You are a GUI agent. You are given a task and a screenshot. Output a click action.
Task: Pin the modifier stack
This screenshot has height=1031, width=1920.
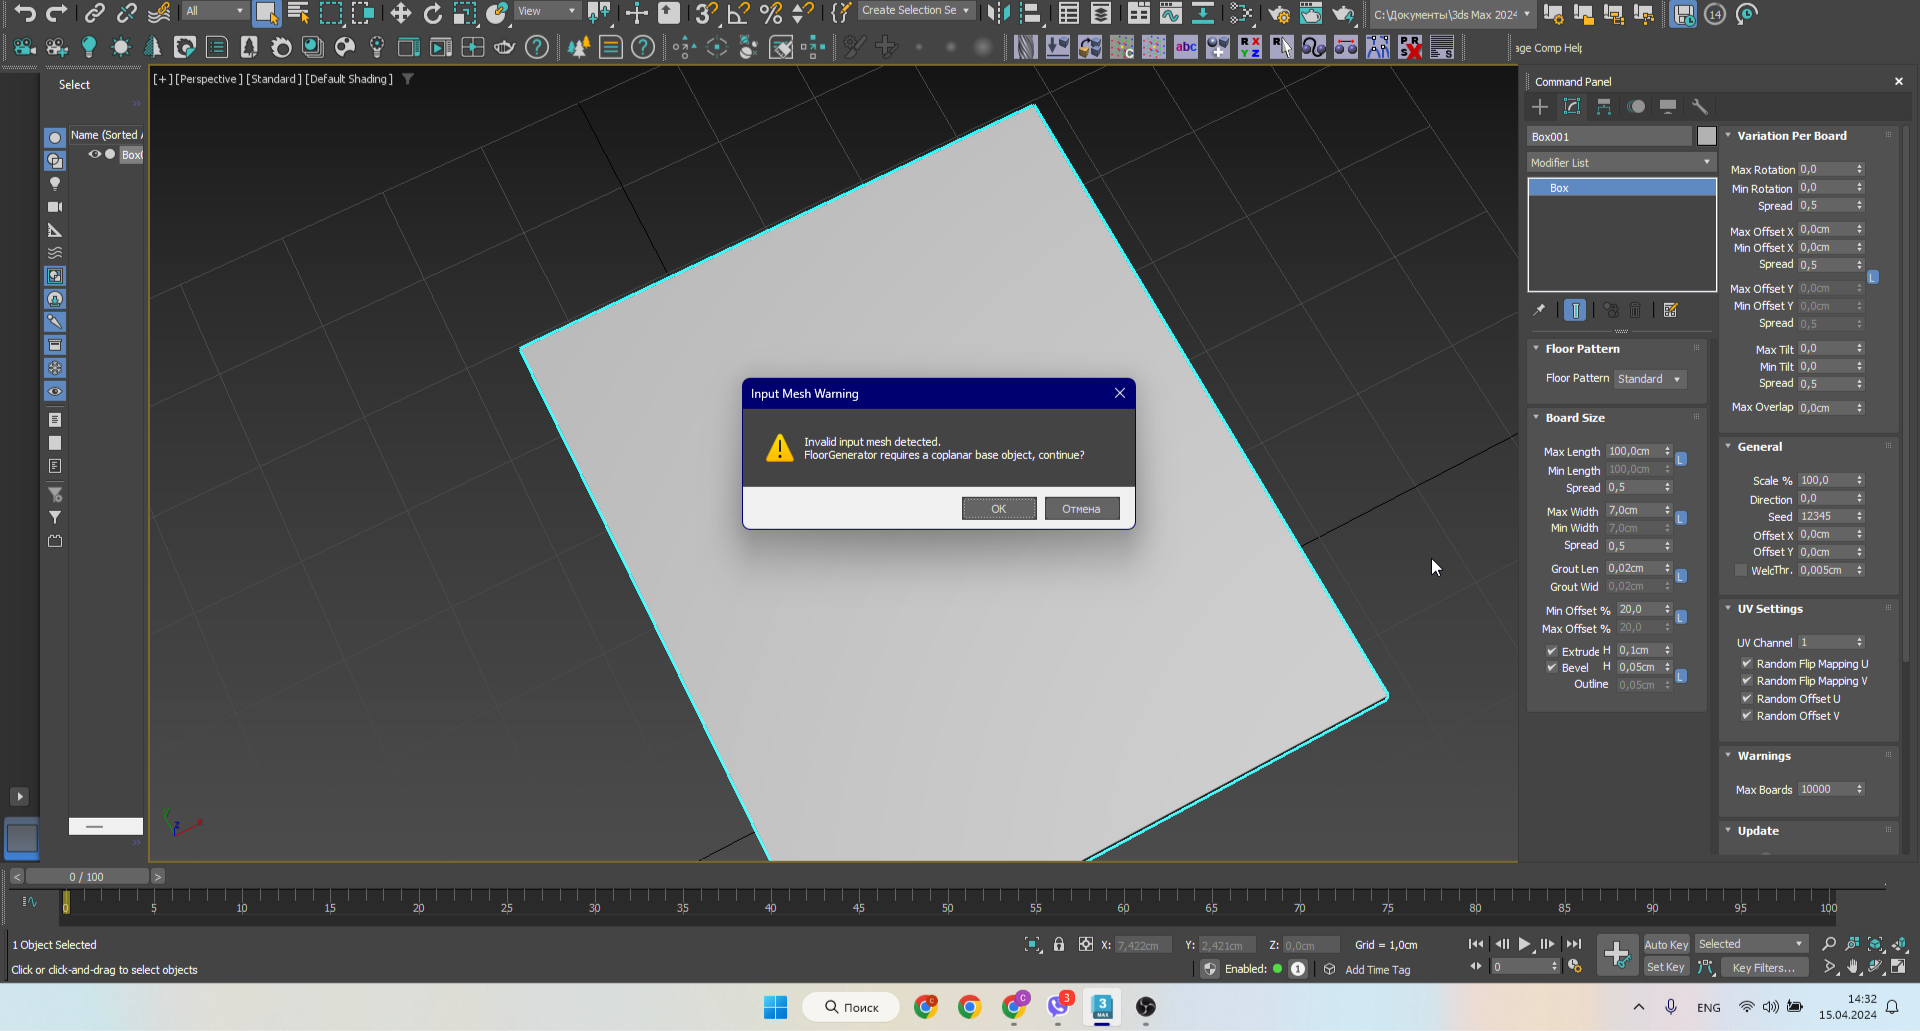click(x=1540, y=310)
